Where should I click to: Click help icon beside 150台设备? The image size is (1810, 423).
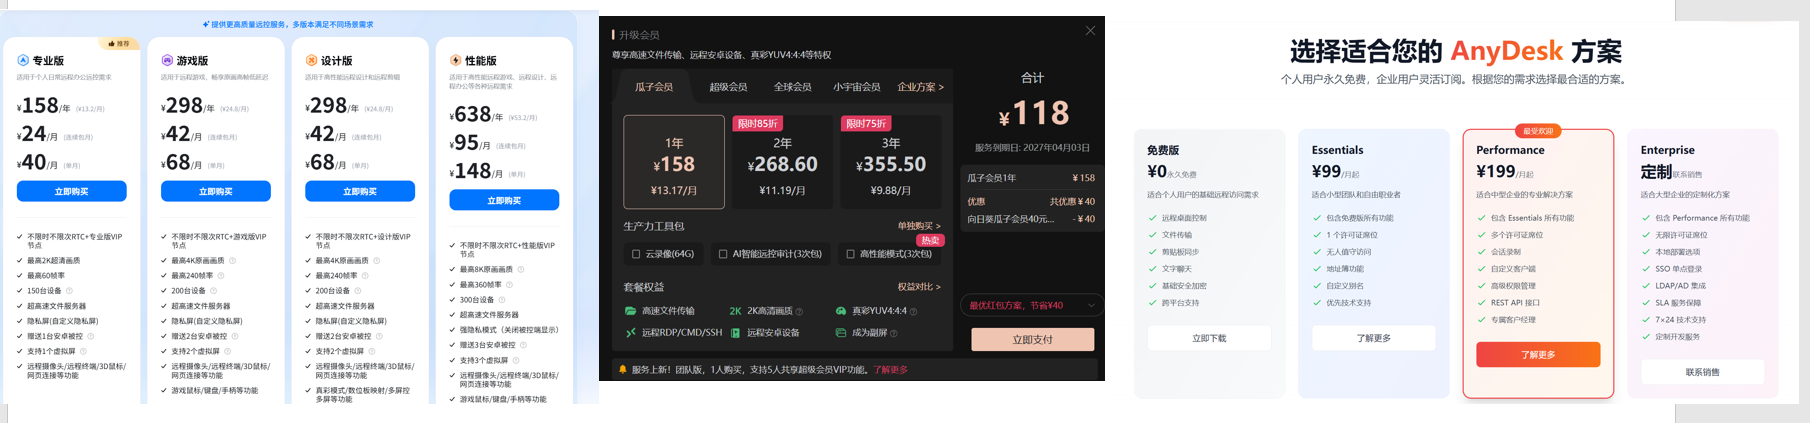click(x=69, y=291)
